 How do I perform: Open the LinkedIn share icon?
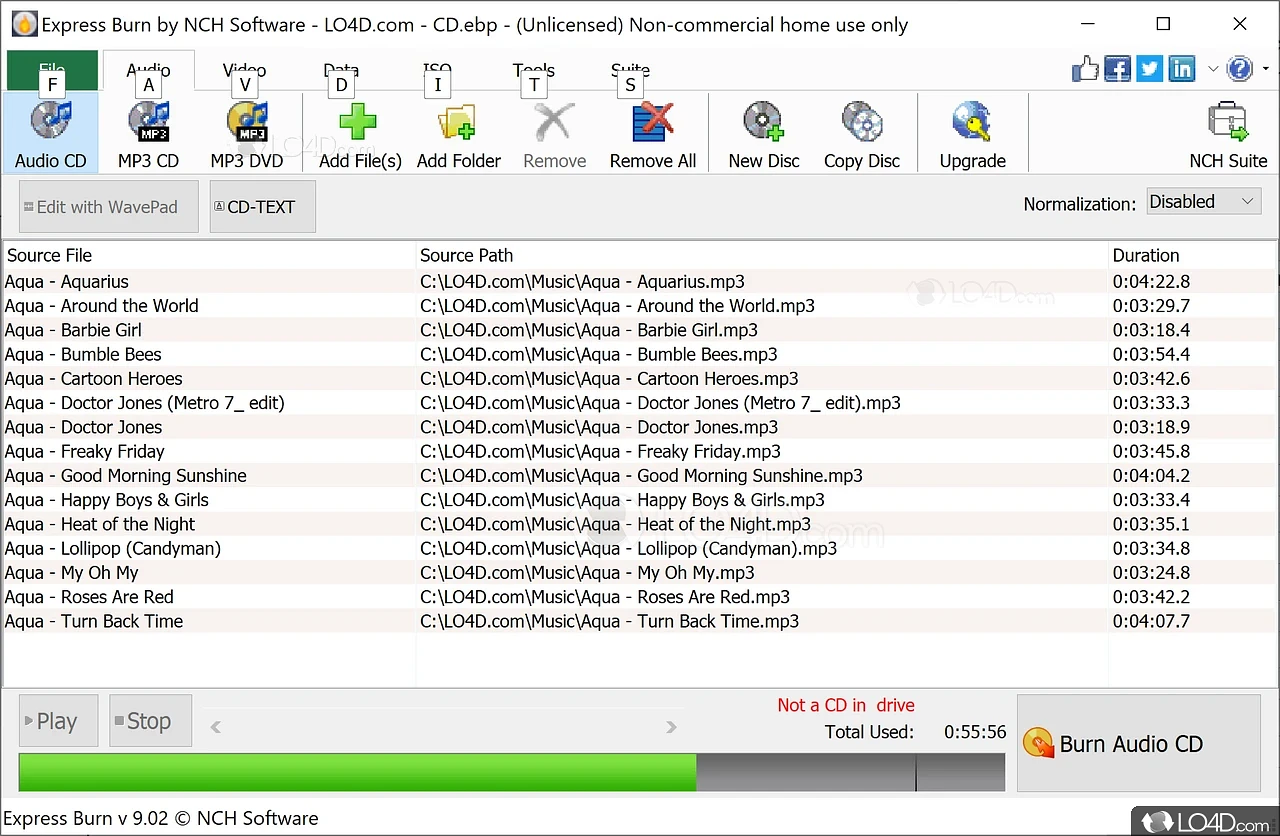click(1182, 69)
